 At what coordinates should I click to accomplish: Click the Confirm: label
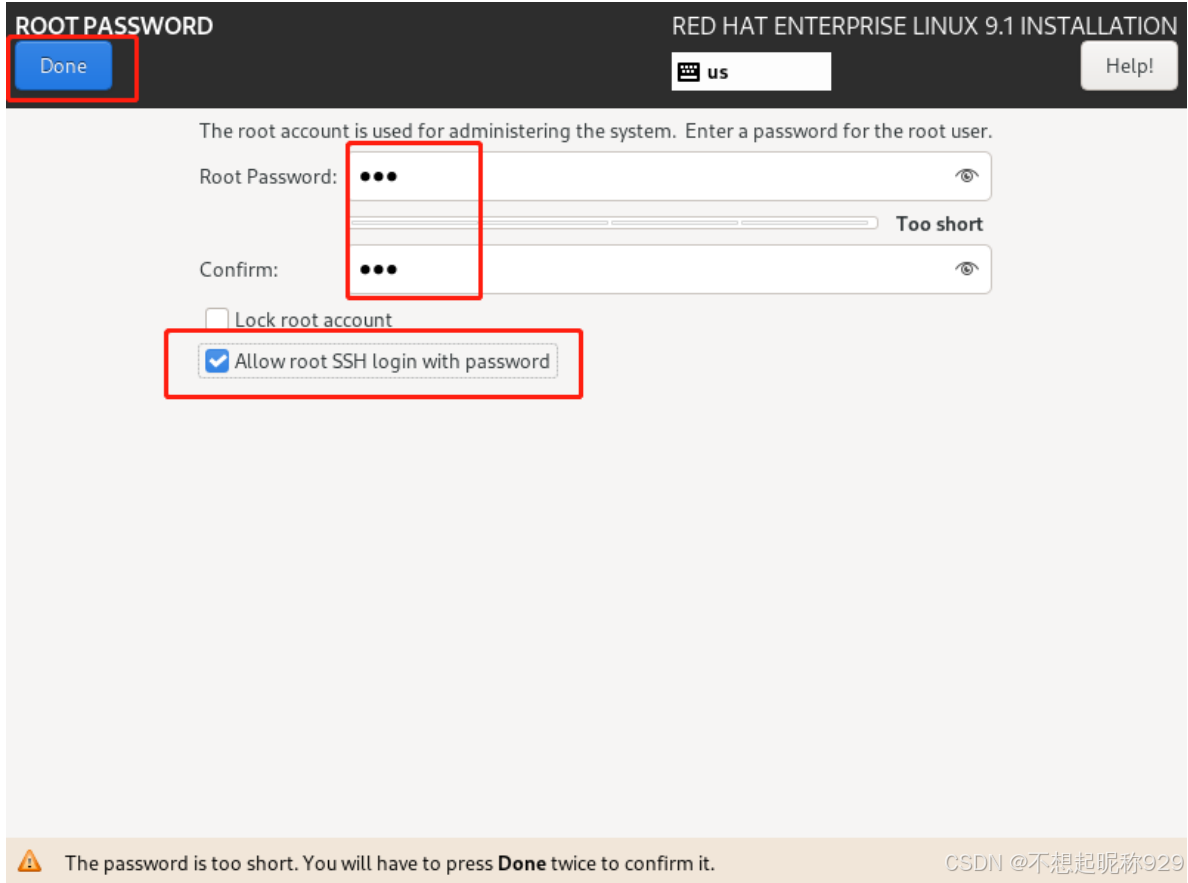[239, 270]
